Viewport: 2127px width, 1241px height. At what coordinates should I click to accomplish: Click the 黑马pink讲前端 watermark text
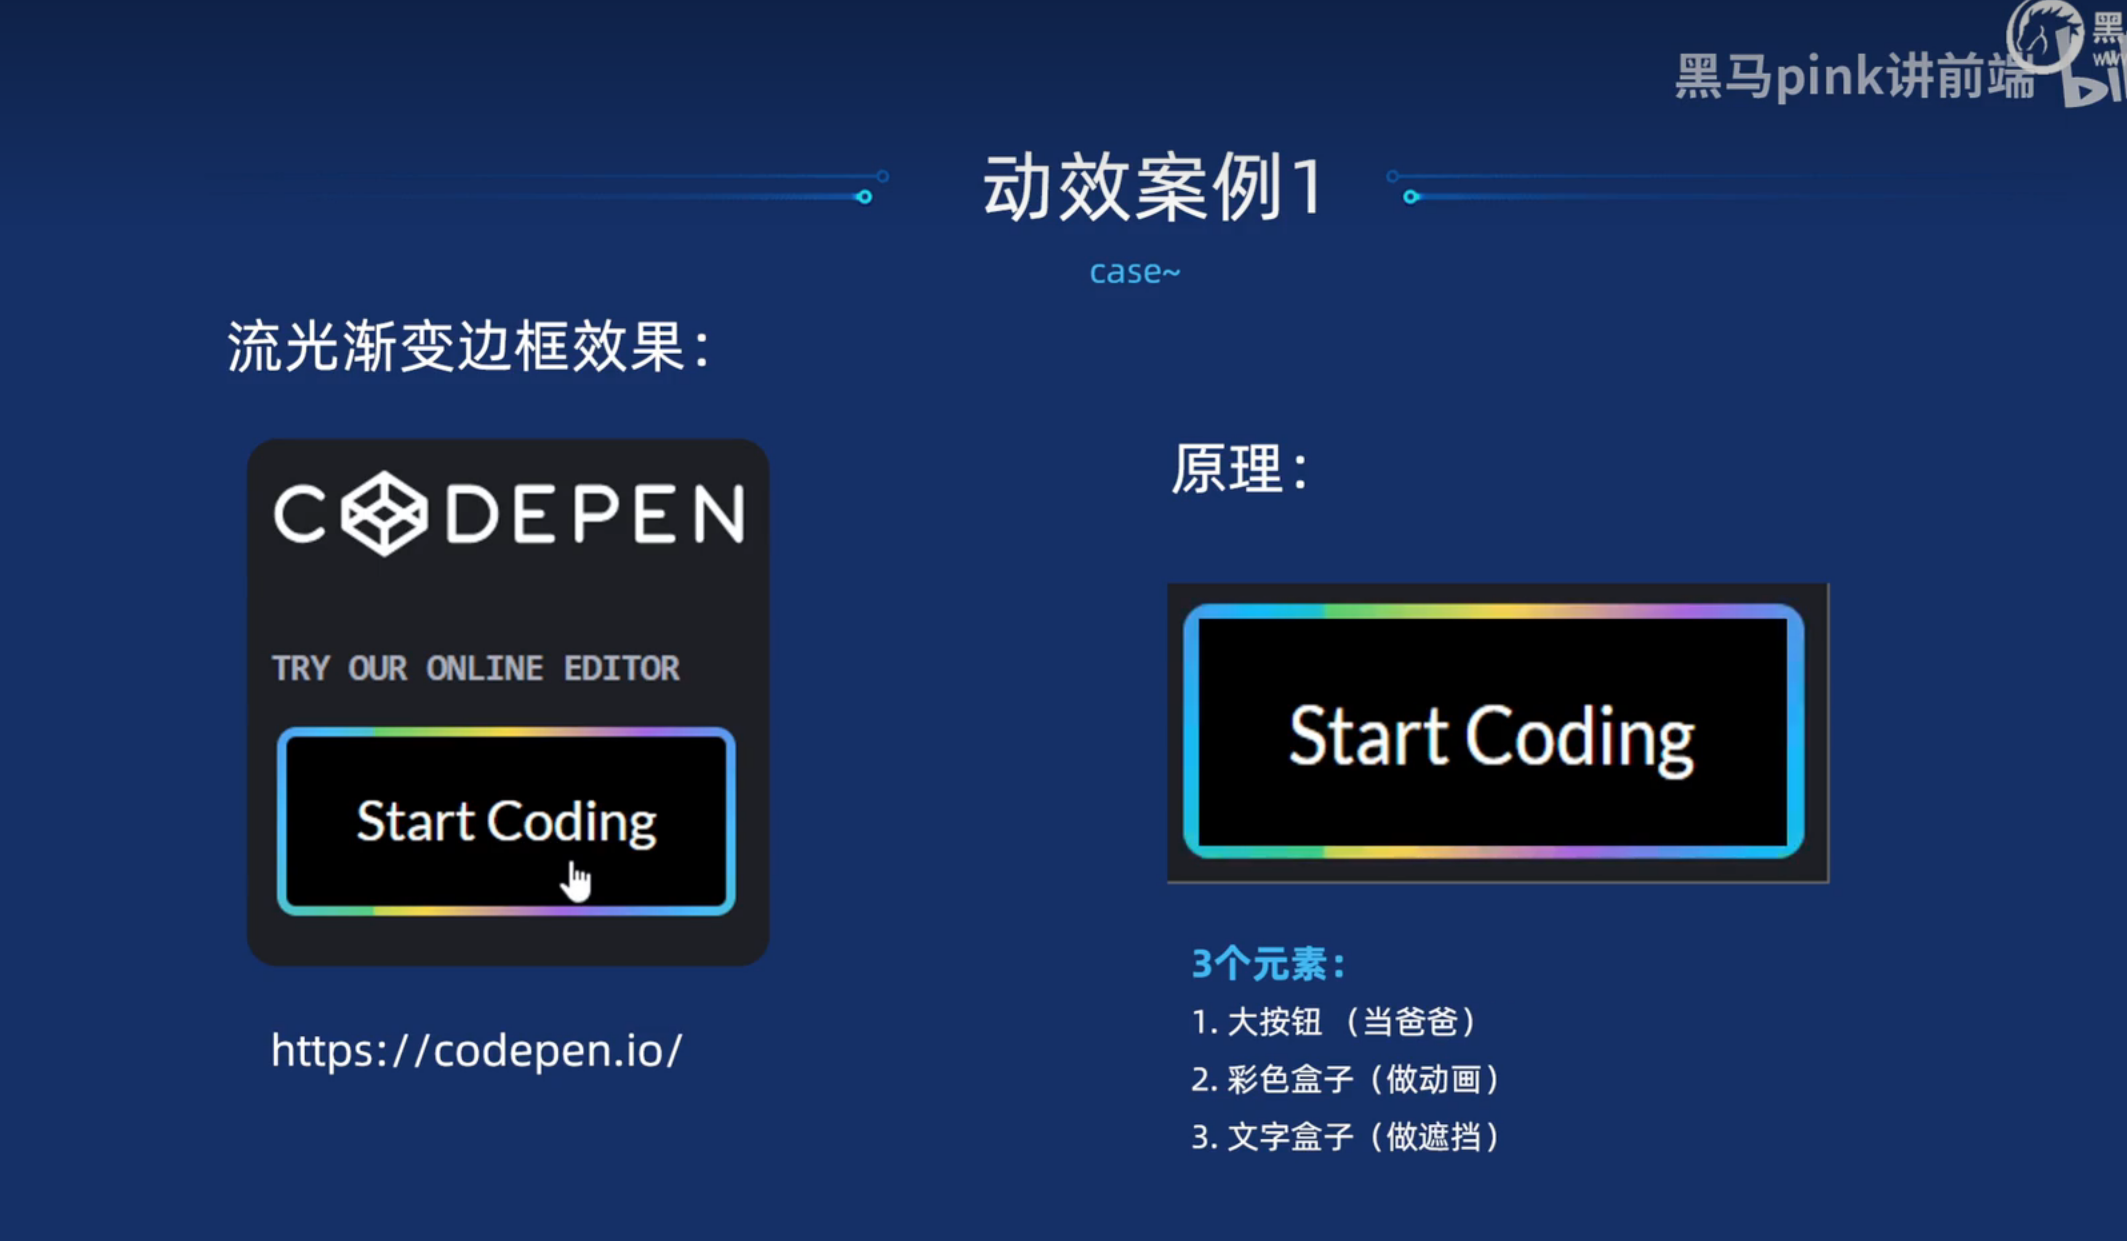pos(1855,77)
